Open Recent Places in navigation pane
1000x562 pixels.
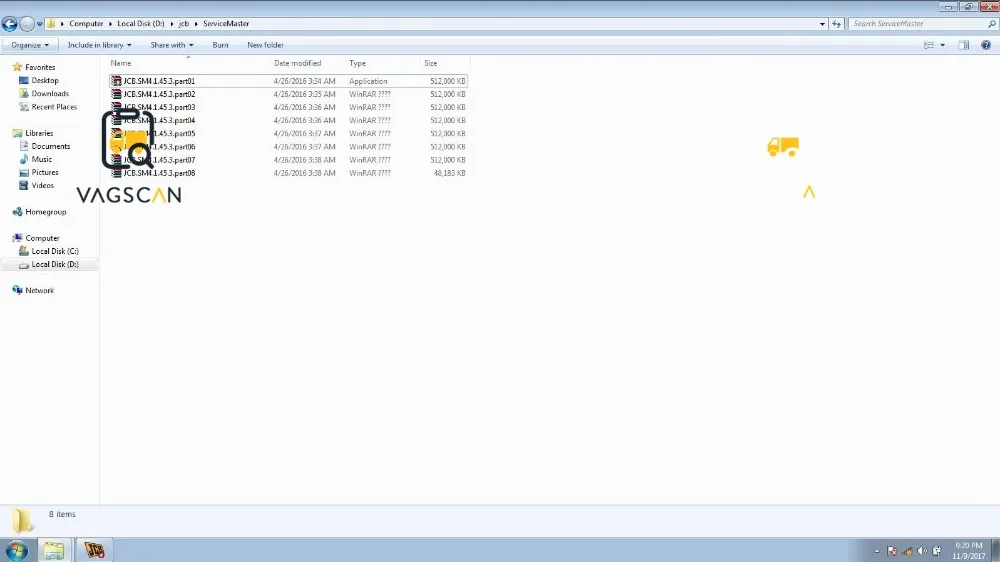click(54, 107)
